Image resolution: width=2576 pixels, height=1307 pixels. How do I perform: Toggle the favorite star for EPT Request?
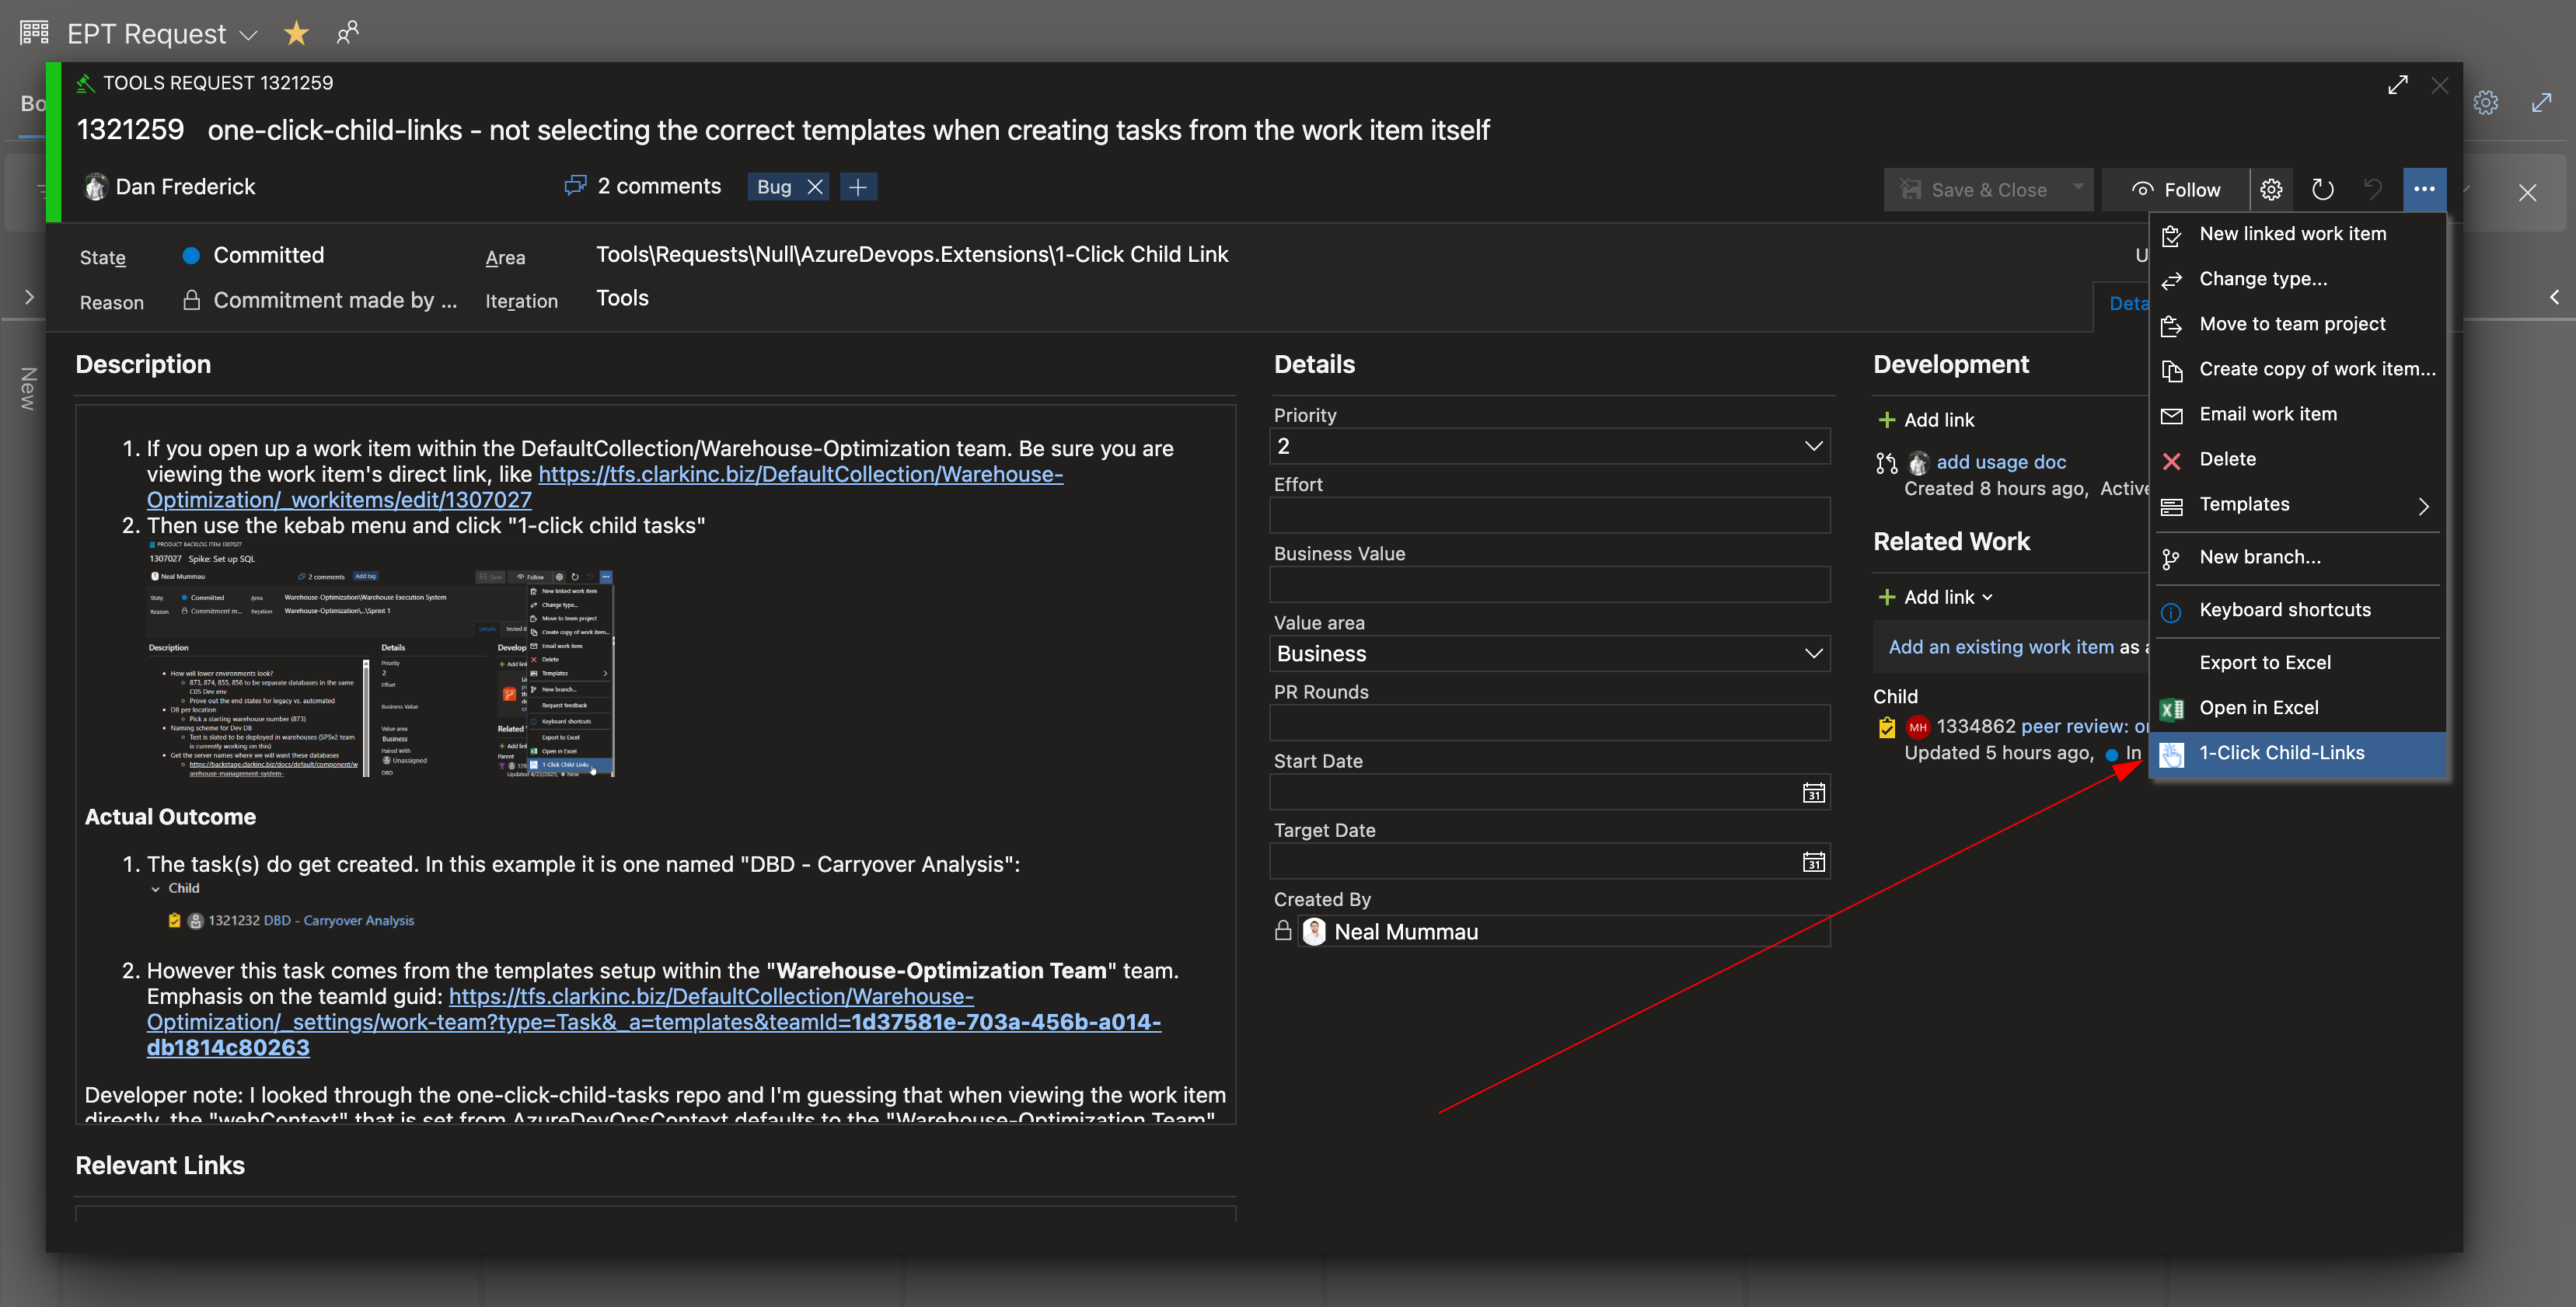pyautogui.click(x=296, y=34)
